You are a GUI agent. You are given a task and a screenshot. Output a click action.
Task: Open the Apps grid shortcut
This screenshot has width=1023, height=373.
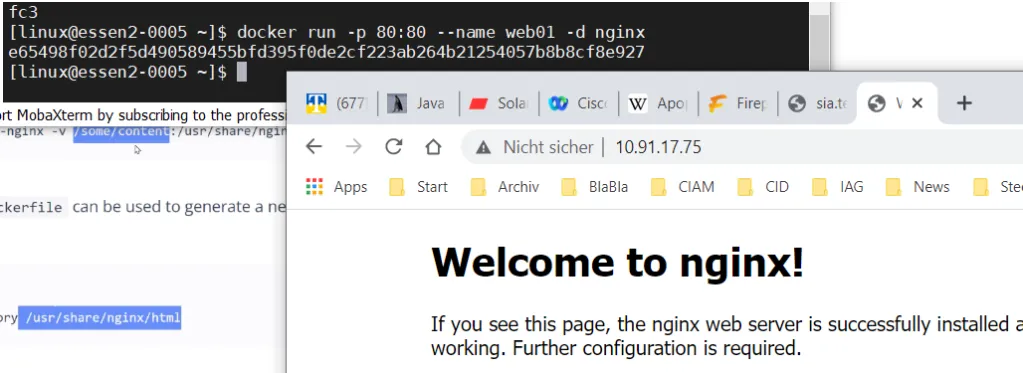coord(337,186)
